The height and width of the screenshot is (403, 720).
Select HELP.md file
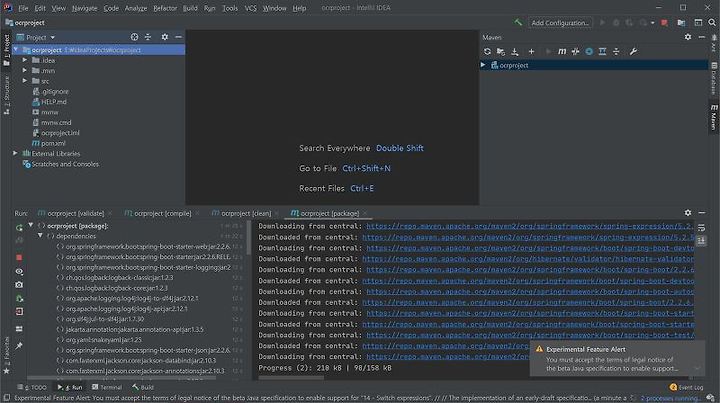coord(50,102)
